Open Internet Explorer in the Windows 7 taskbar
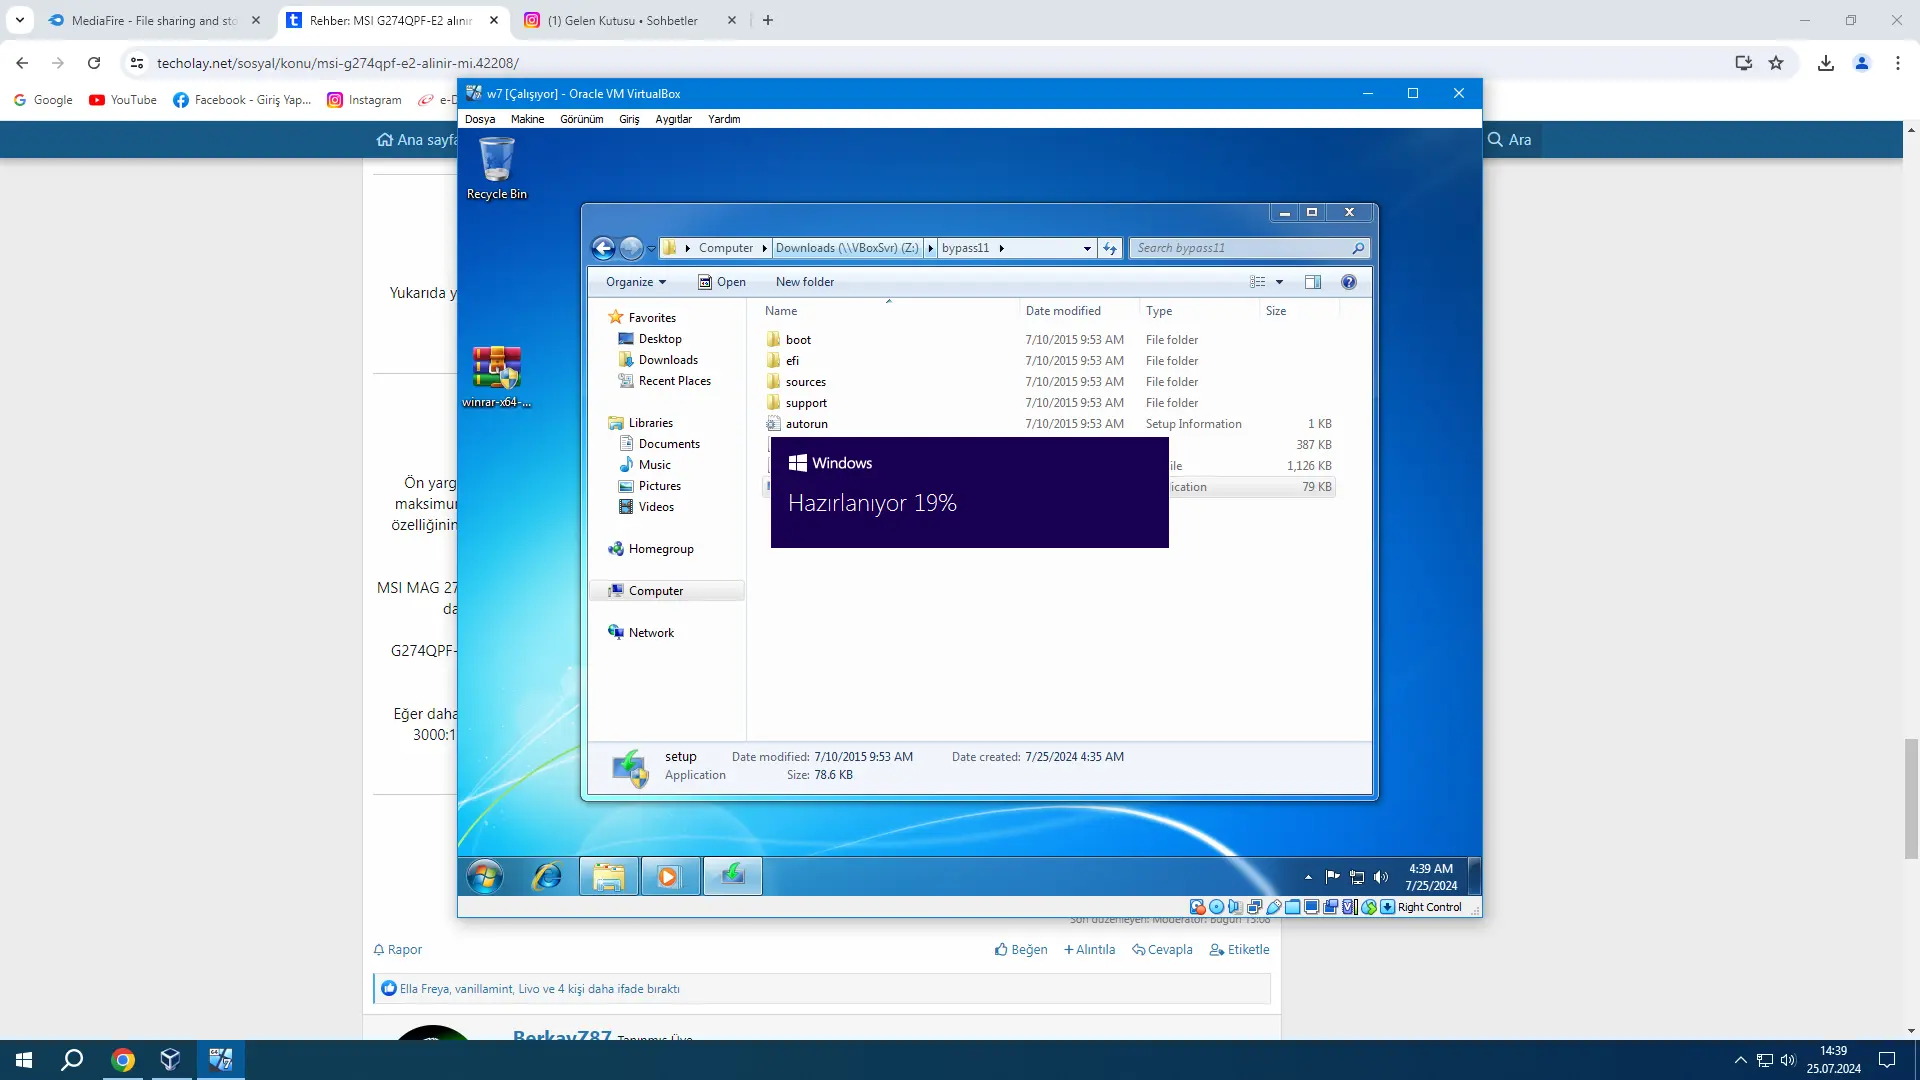 point(547,877)
